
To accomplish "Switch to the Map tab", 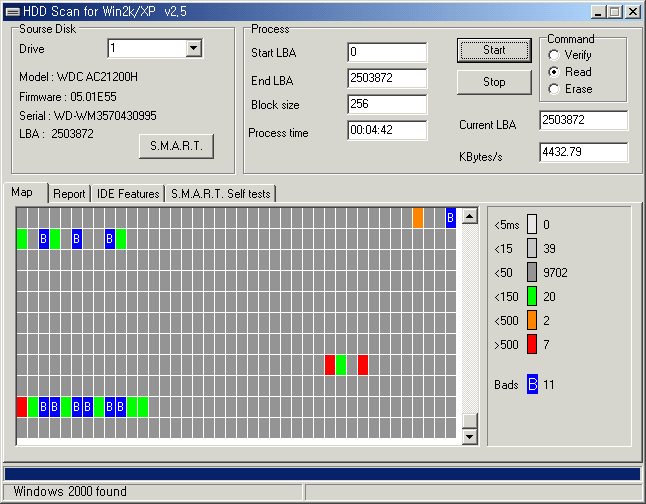I will [x=25, y=192].
